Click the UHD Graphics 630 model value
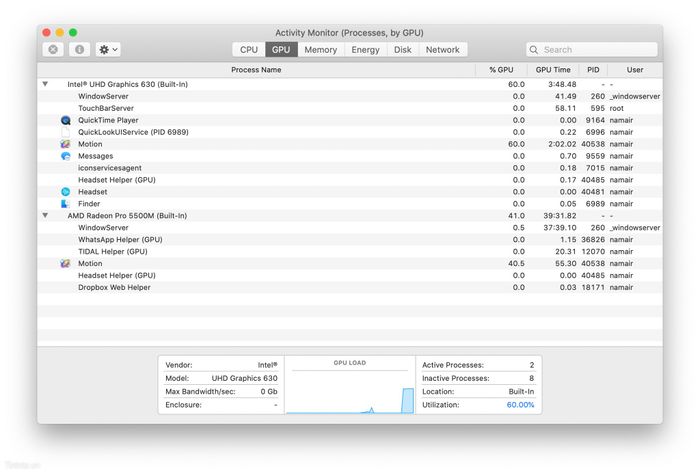Screen dimensions: 700x473 tap(244, 378)
